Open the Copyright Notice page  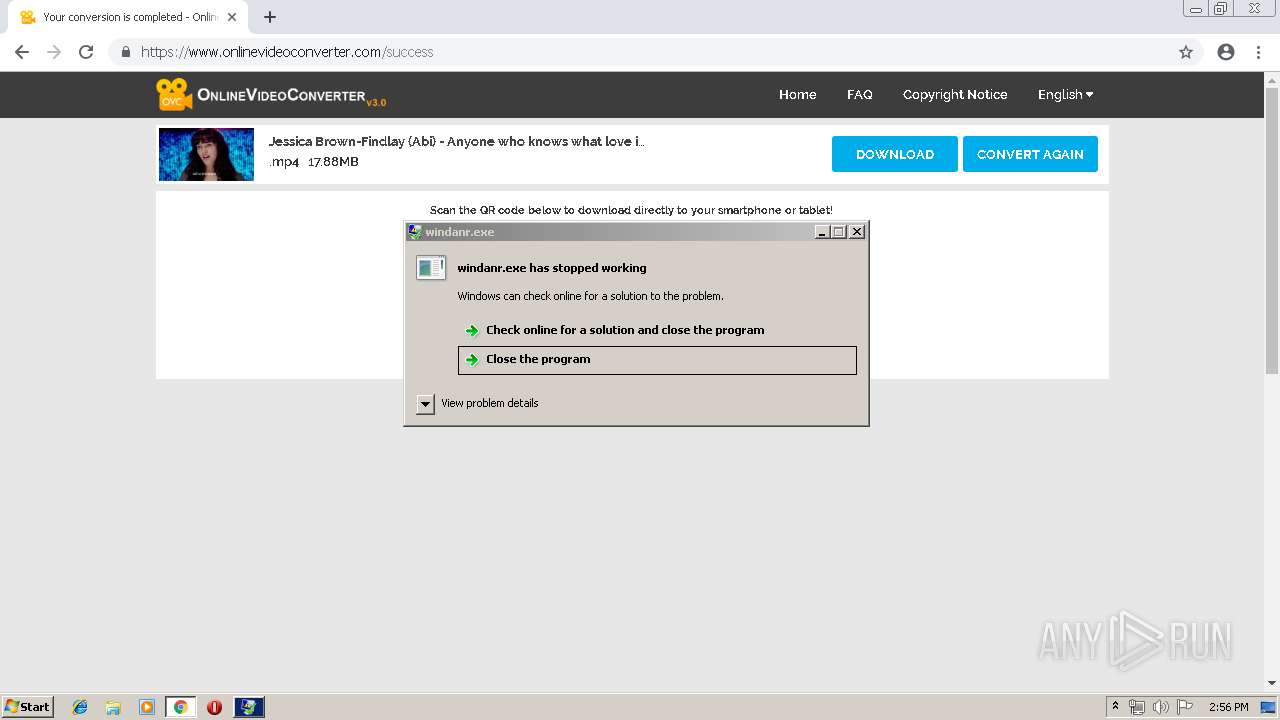click(955, 94)
